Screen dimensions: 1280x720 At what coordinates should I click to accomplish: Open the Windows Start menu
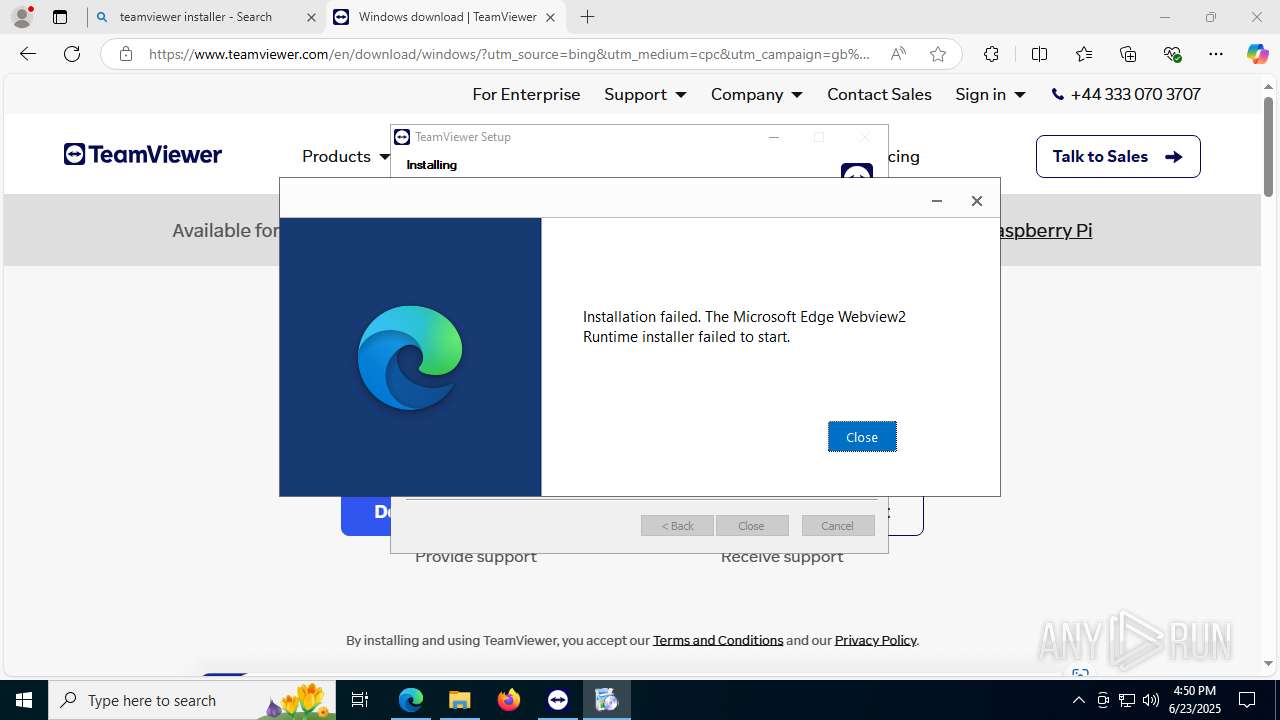tap(24, 700)
